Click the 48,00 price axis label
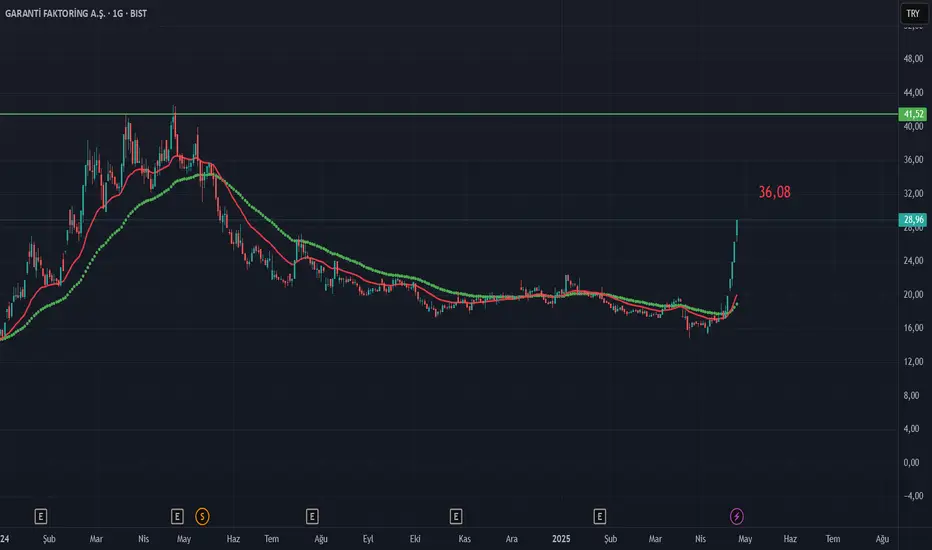This screenshot has width=932, height=550. (913, 59)
